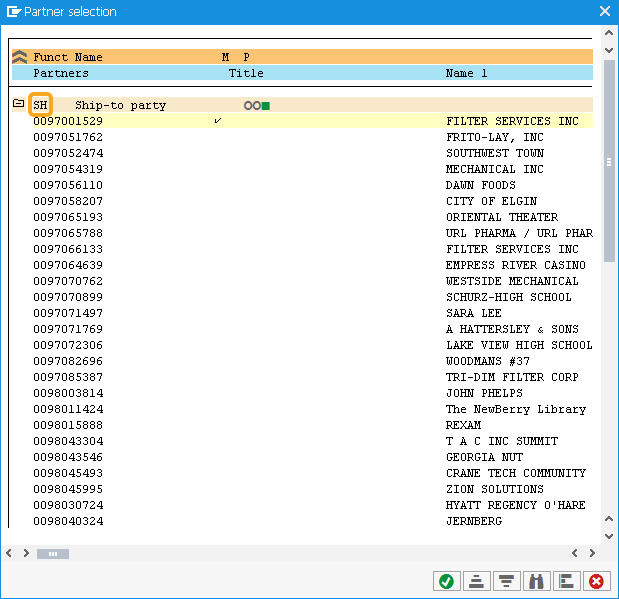Click the 'Title' column header
619x599 pixels.
tap(246, 73)
